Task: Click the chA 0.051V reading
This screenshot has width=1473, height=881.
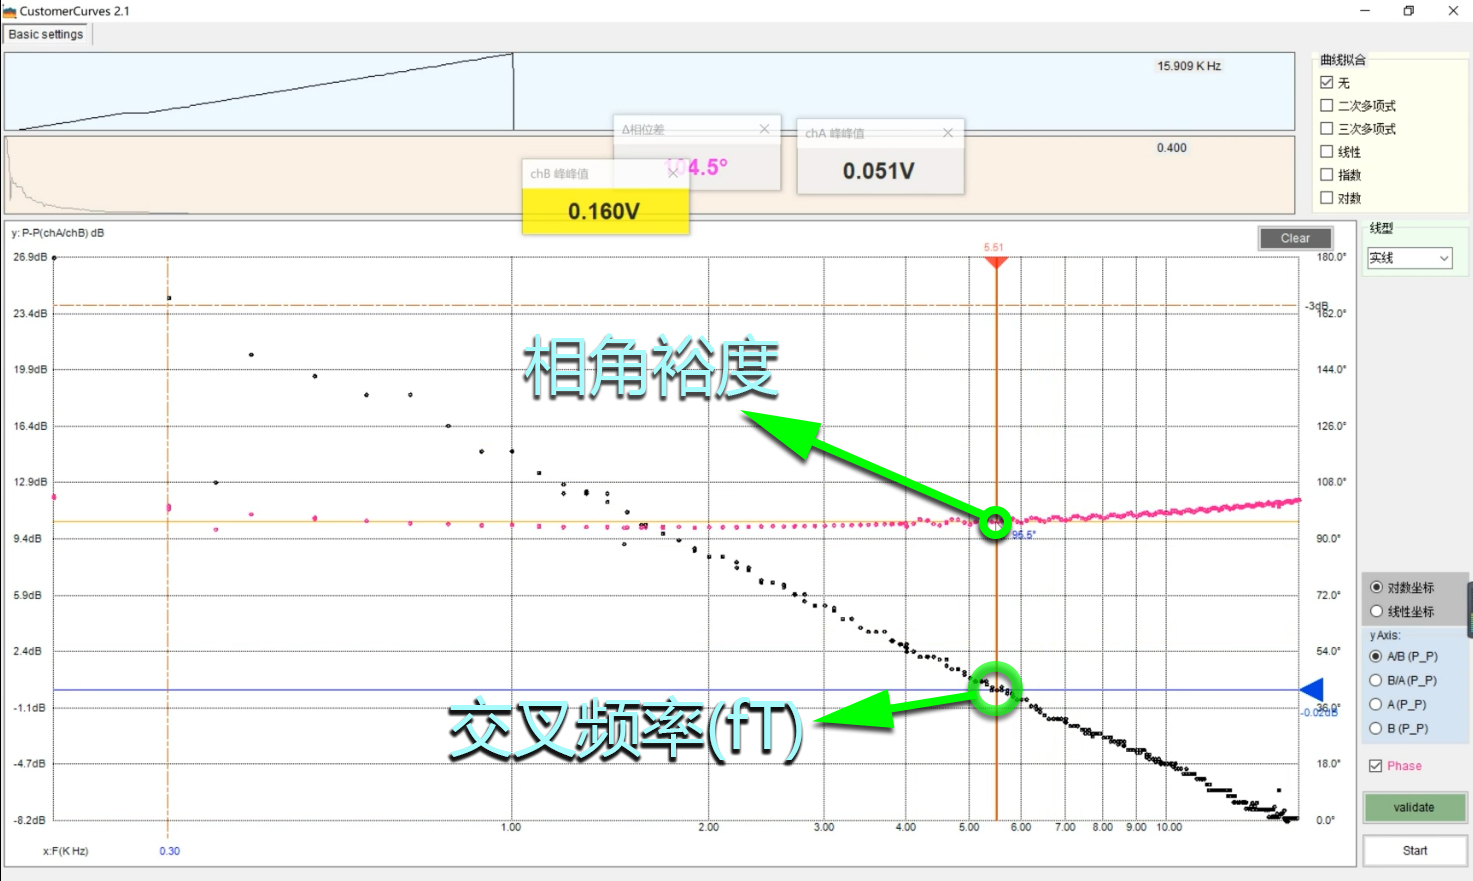Action: (x=879, y=171)
